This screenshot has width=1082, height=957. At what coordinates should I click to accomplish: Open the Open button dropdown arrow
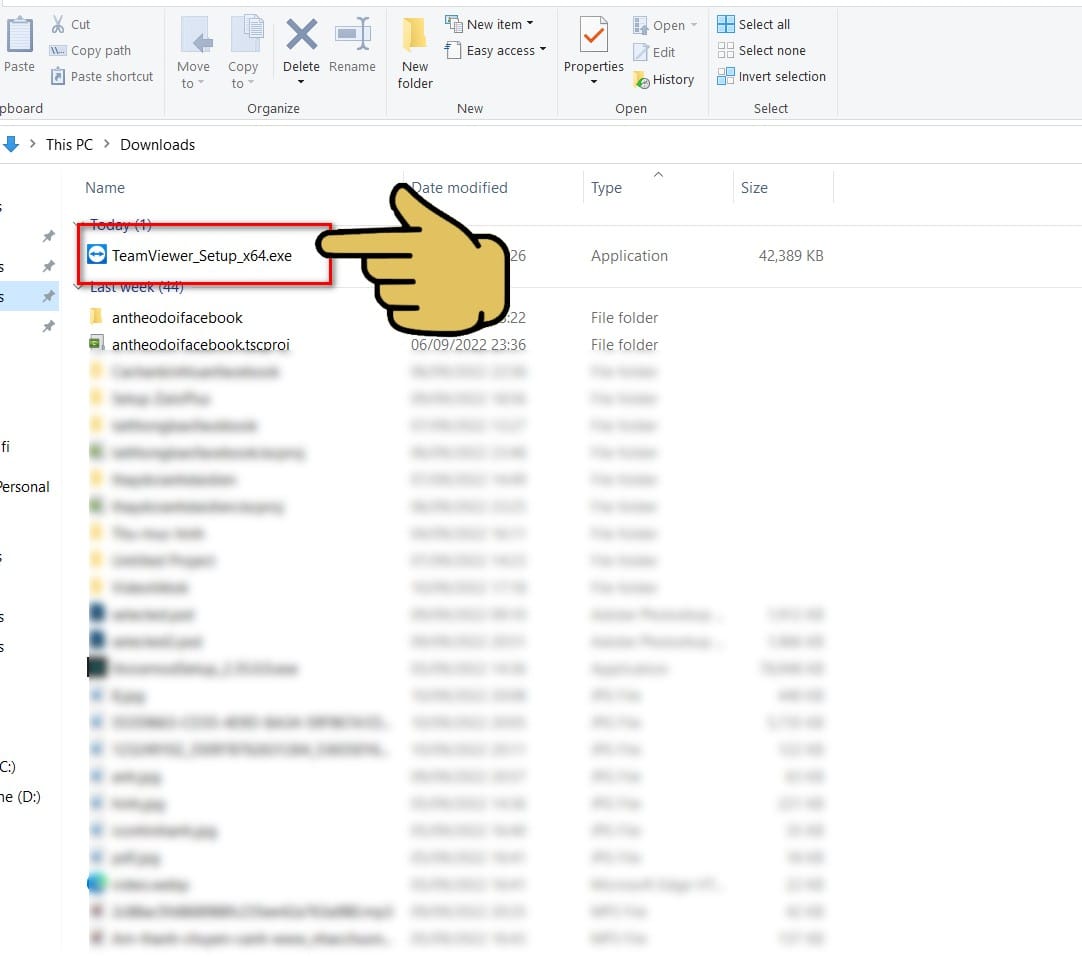(x=694, y=26)
